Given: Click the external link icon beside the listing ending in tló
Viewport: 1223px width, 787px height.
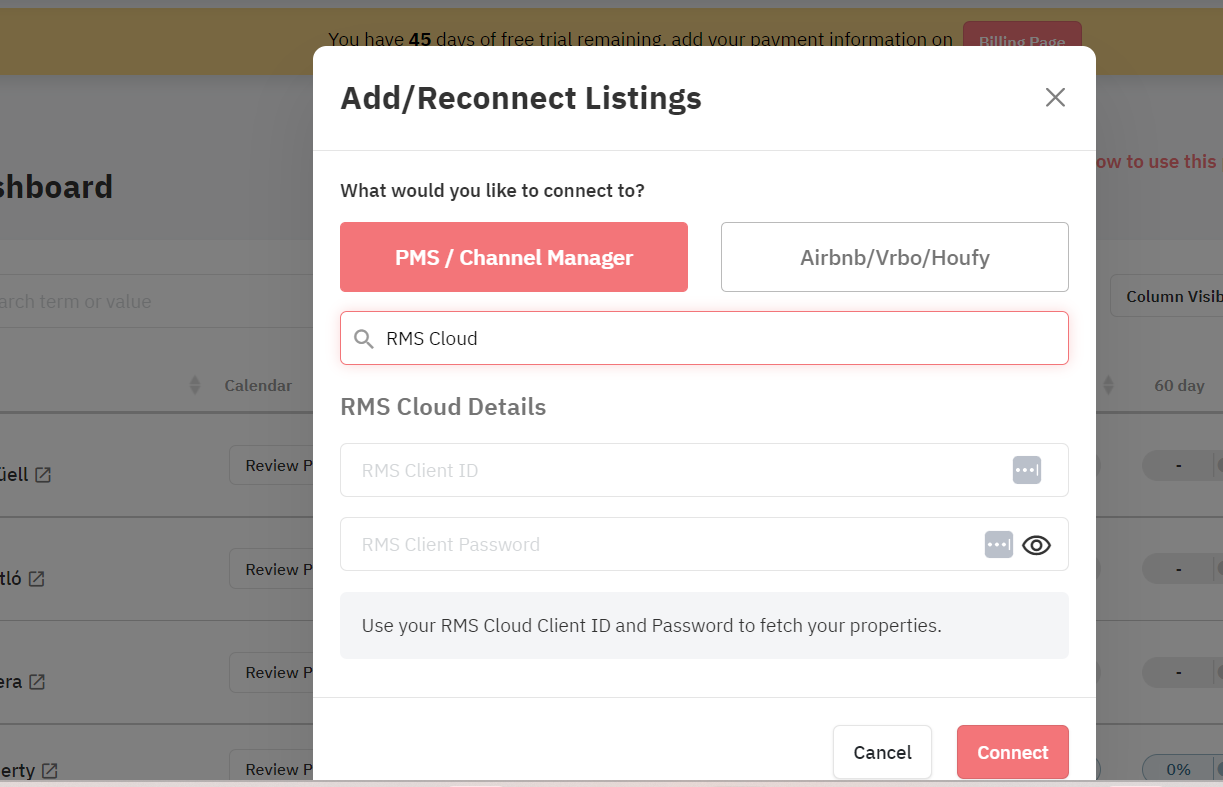Looking at the screenshot, I should coord(35,579).
